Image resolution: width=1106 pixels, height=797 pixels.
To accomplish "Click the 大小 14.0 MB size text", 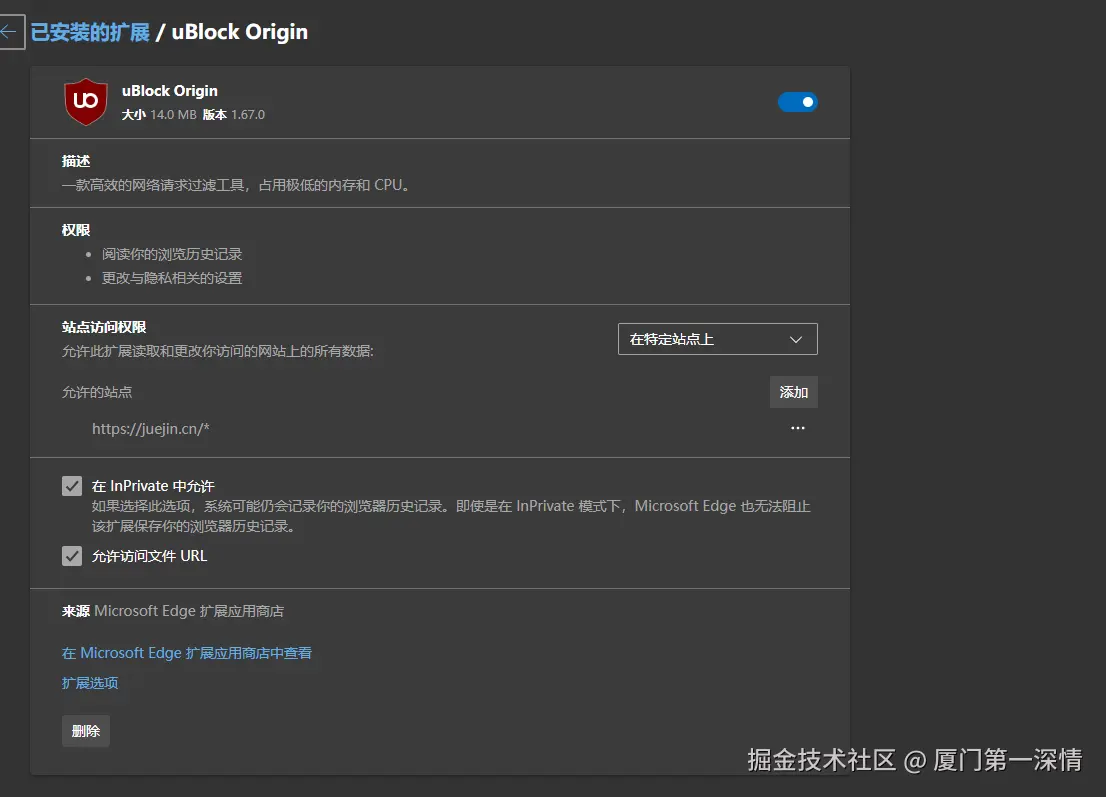I will click(x=159, y=114).
